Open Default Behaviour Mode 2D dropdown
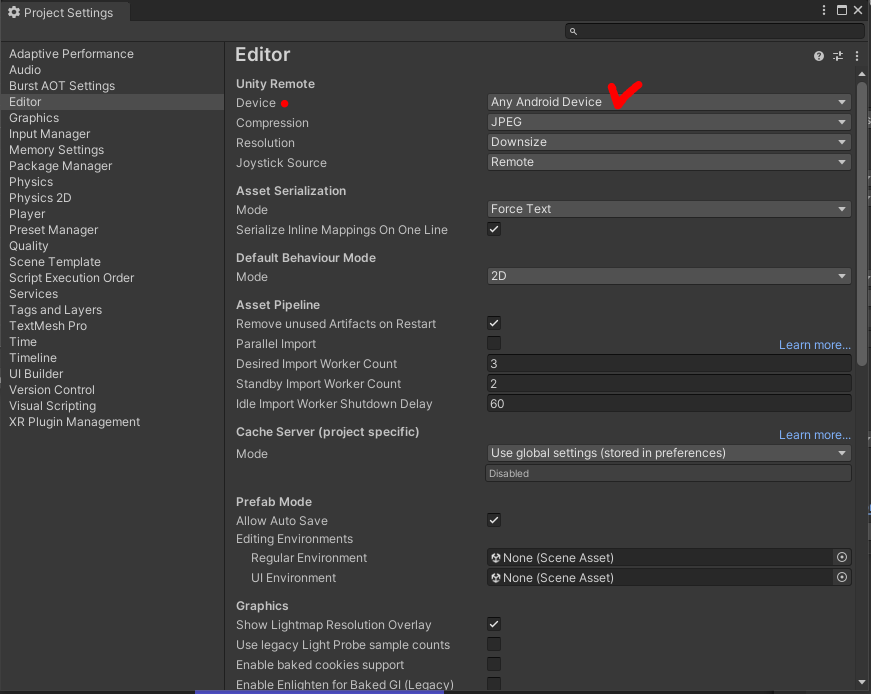This screenshot has height=694, width=871. pos(669,276)
